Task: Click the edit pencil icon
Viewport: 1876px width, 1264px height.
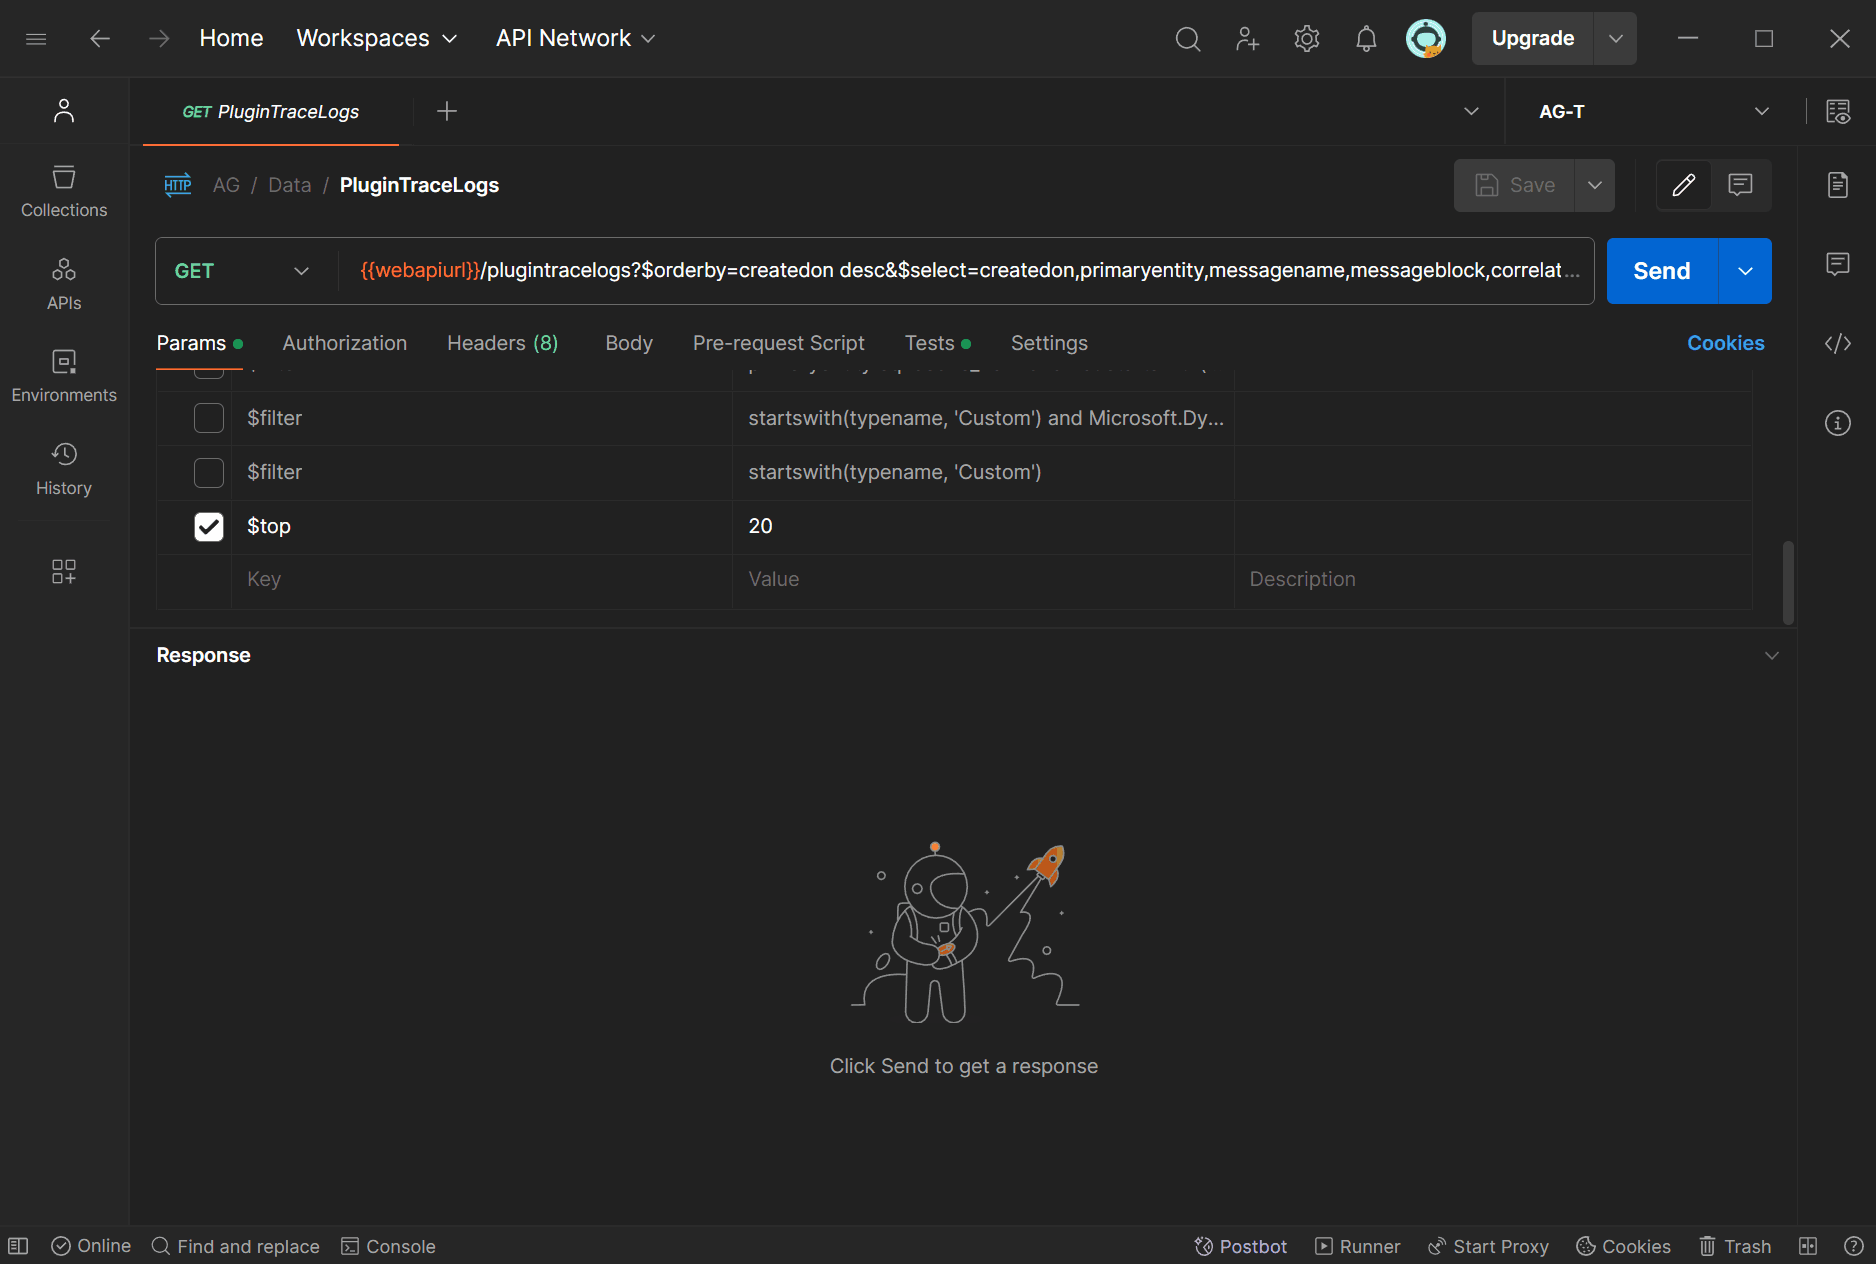Action: coord(1684,185)
